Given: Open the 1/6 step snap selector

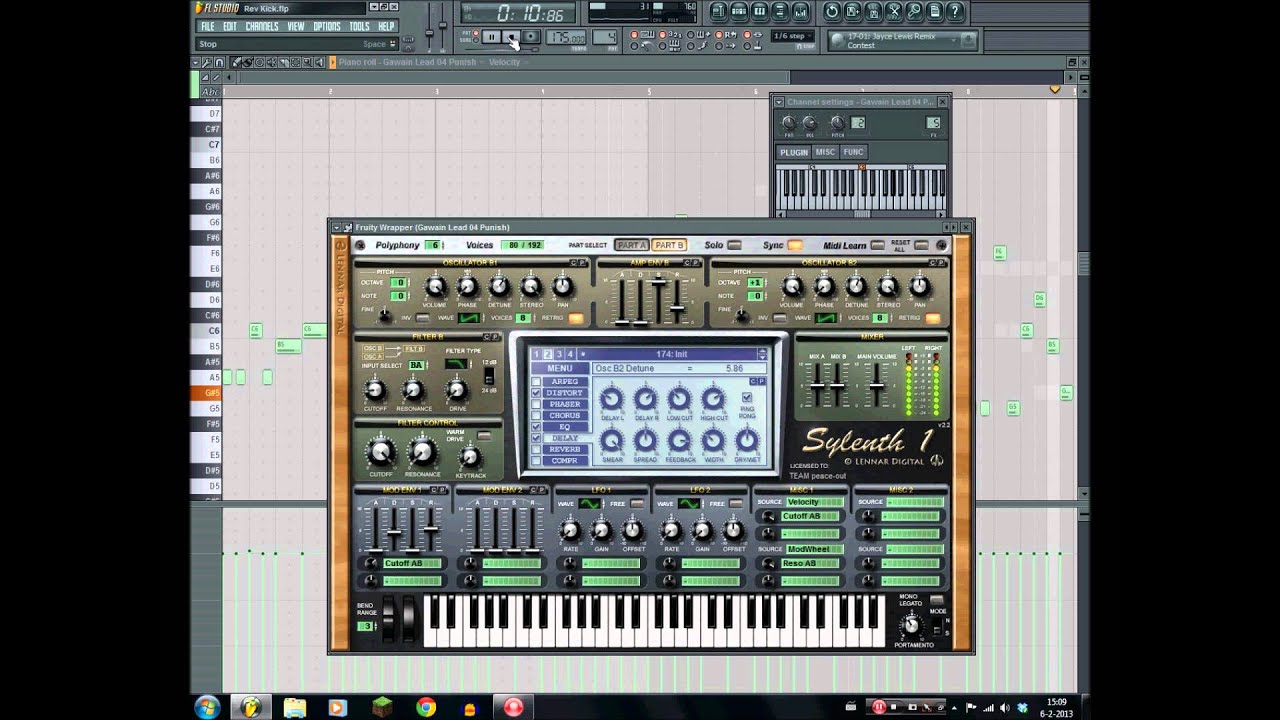Looking at the screenshot, I should point(794,36).
